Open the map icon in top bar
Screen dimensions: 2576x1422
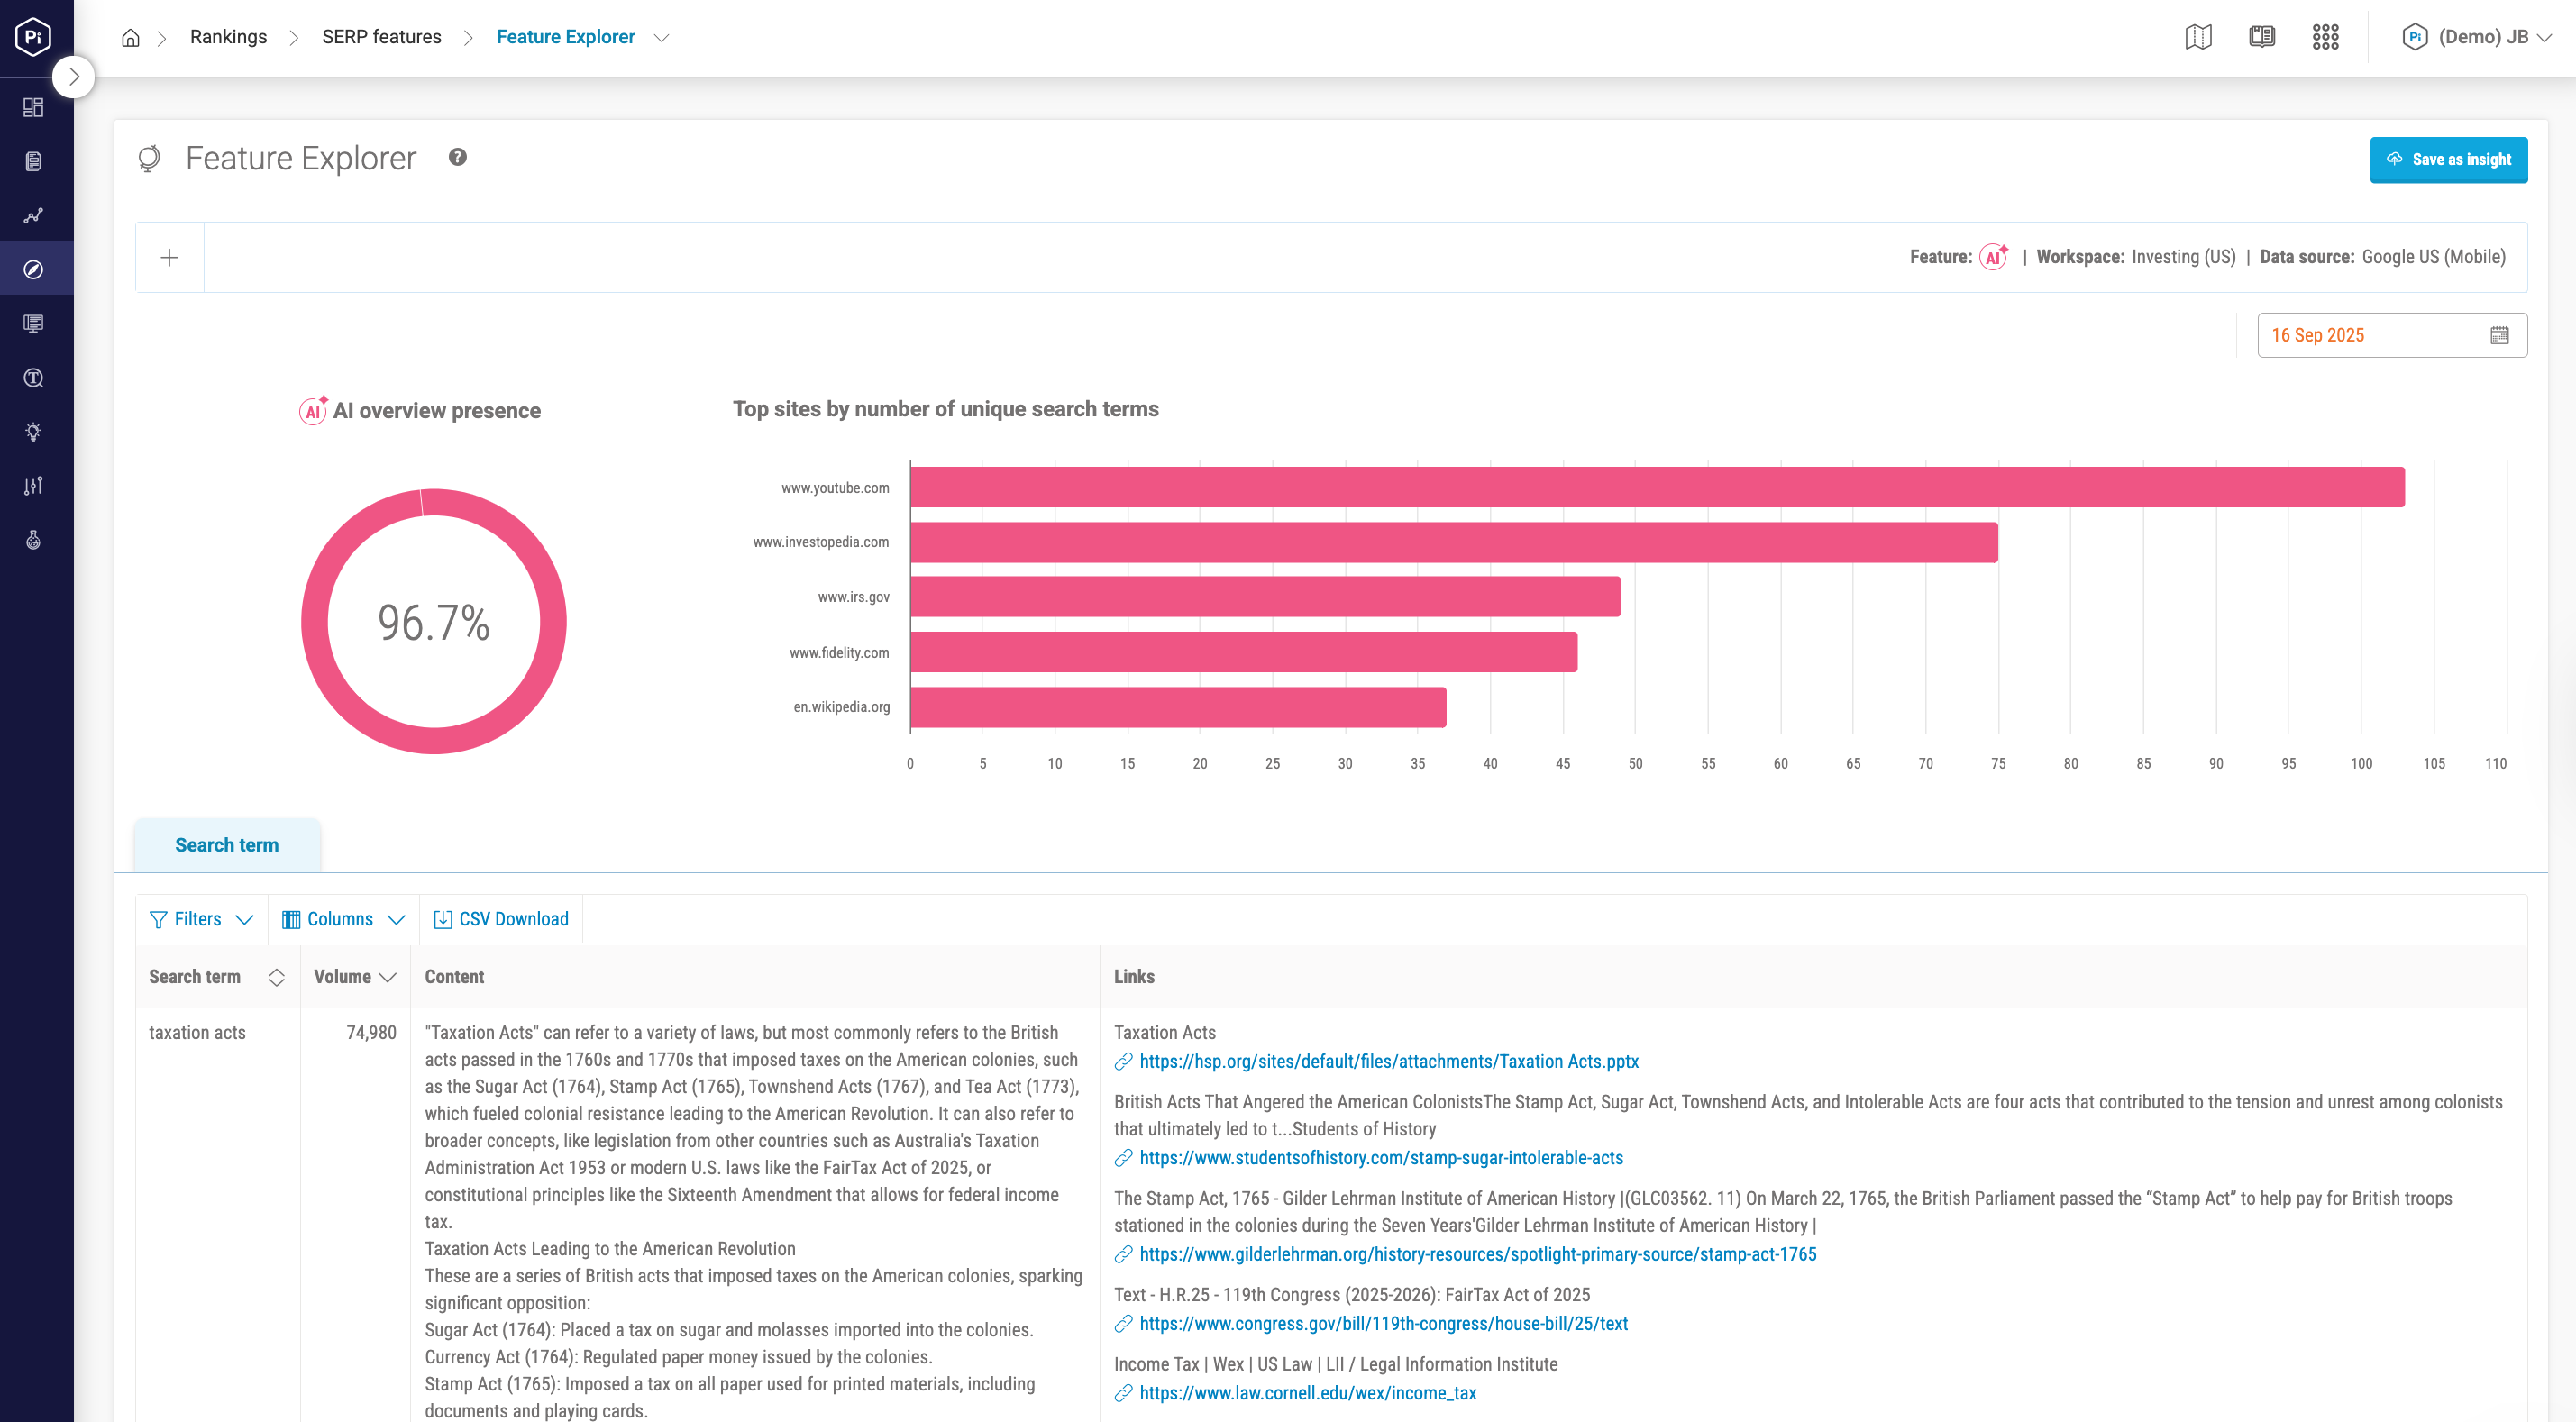coord(2198,38)
